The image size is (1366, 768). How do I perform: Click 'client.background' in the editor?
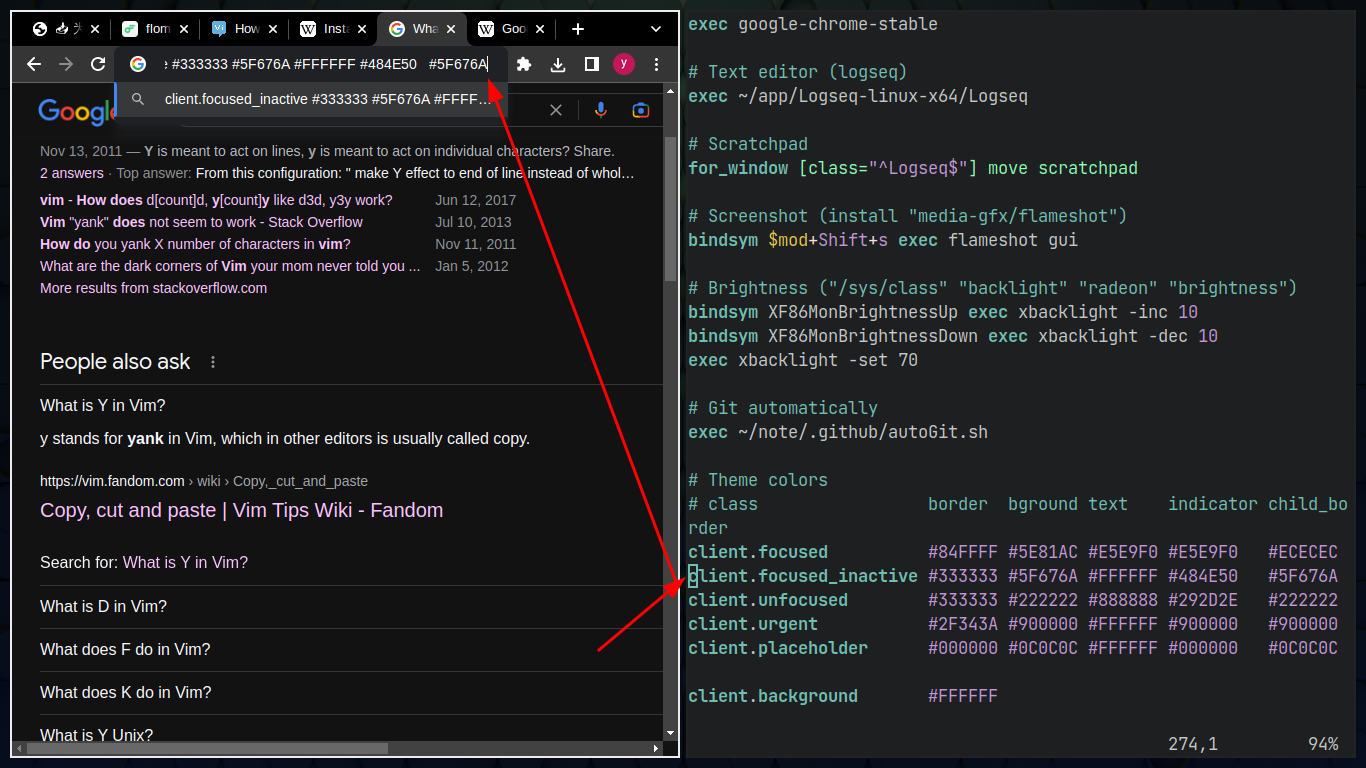[x=773, y=696]
